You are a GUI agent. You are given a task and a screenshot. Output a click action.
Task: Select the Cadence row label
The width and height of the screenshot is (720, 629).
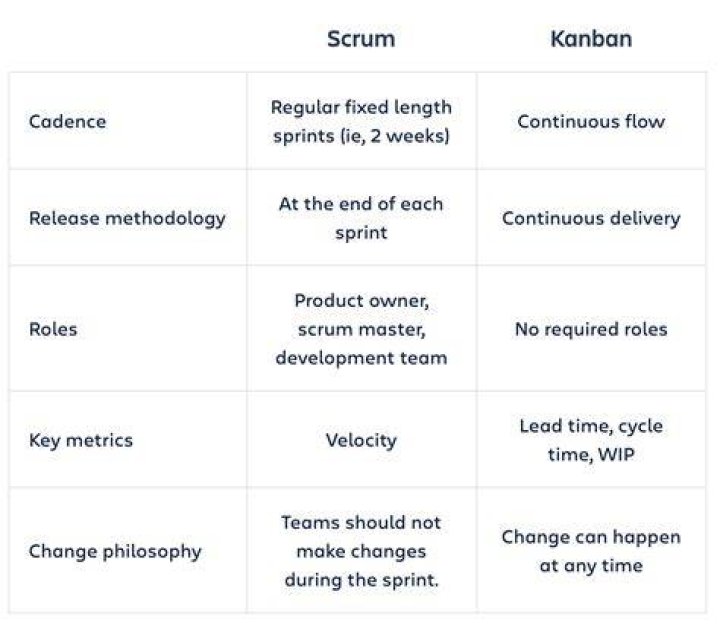click(x=68, y=122)
